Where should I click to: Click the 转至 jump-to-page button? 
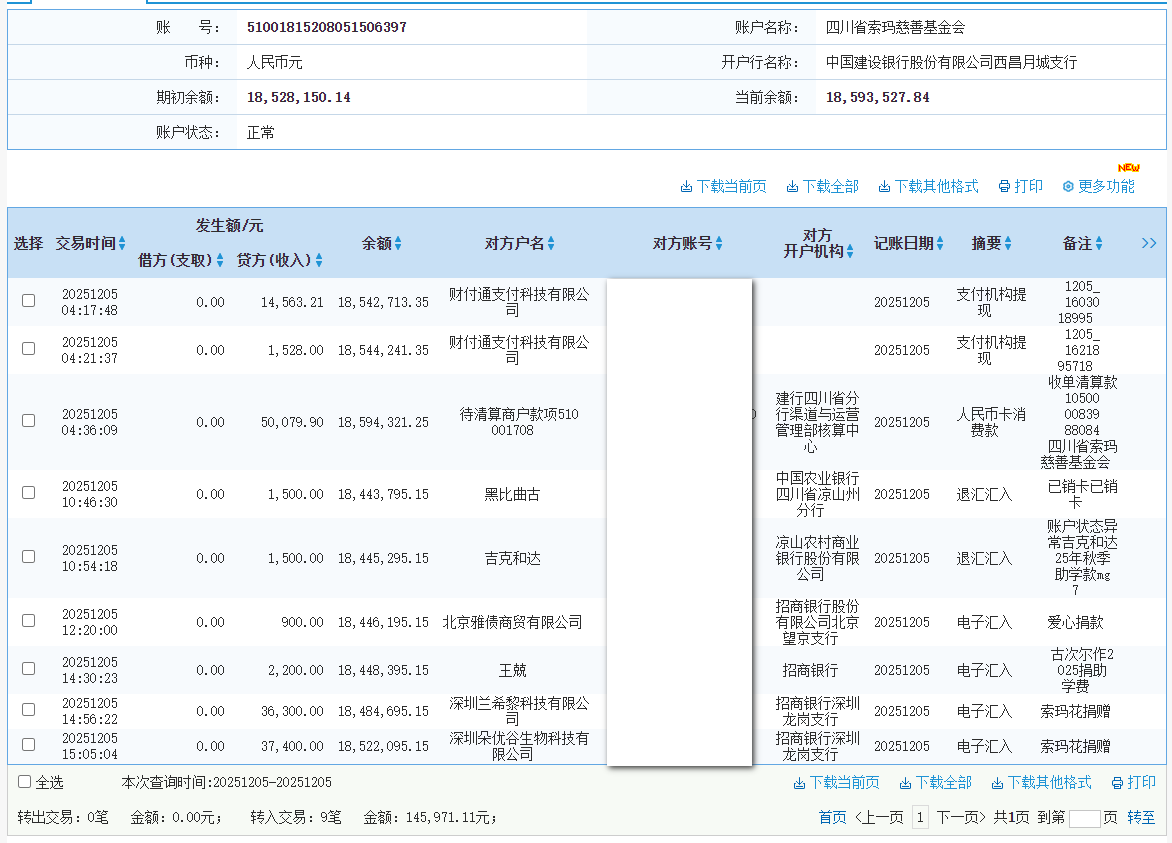pos(1140,817)
